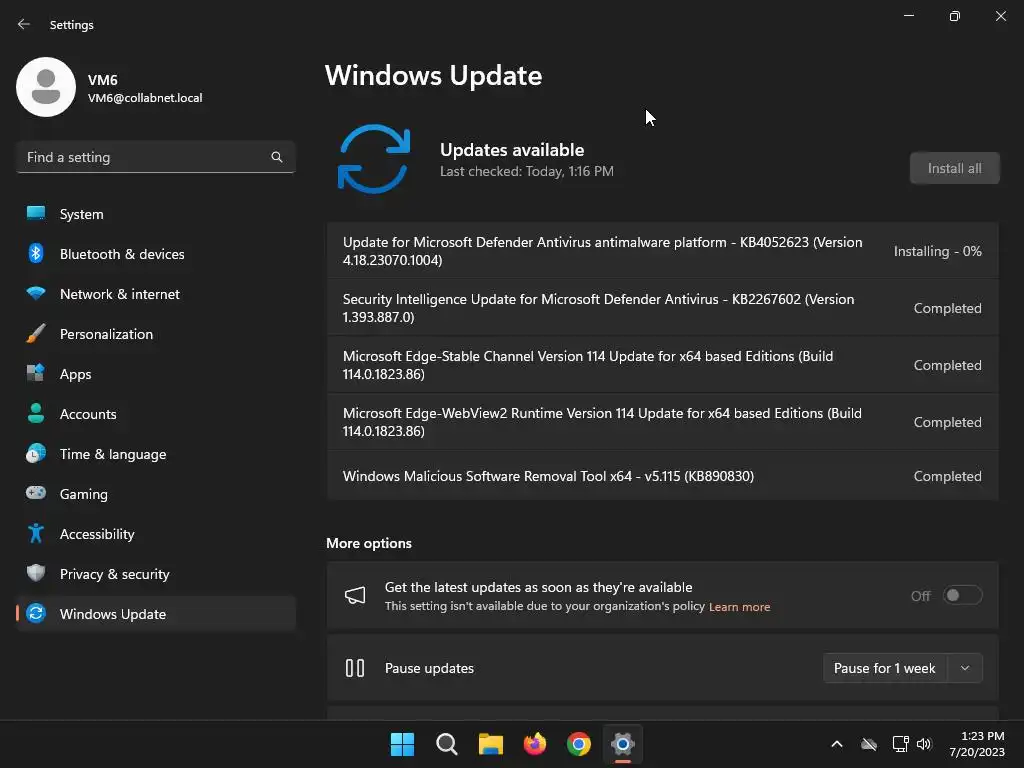Open the clock showing 1:23 PM 7/20/2023
The width and height of the screenshot is (1024, 768).
point(977,744)
